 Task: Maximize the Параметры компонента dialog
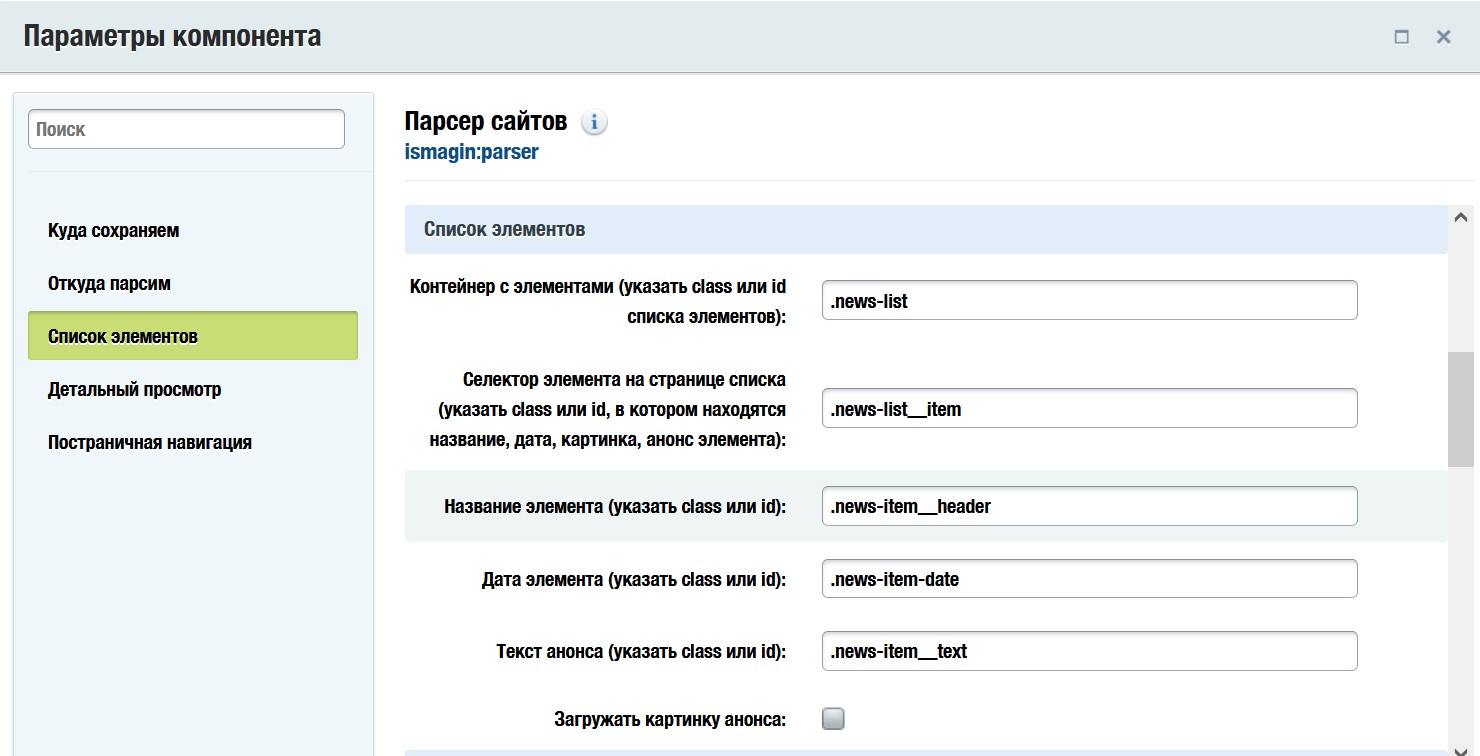pos(1401,37)
